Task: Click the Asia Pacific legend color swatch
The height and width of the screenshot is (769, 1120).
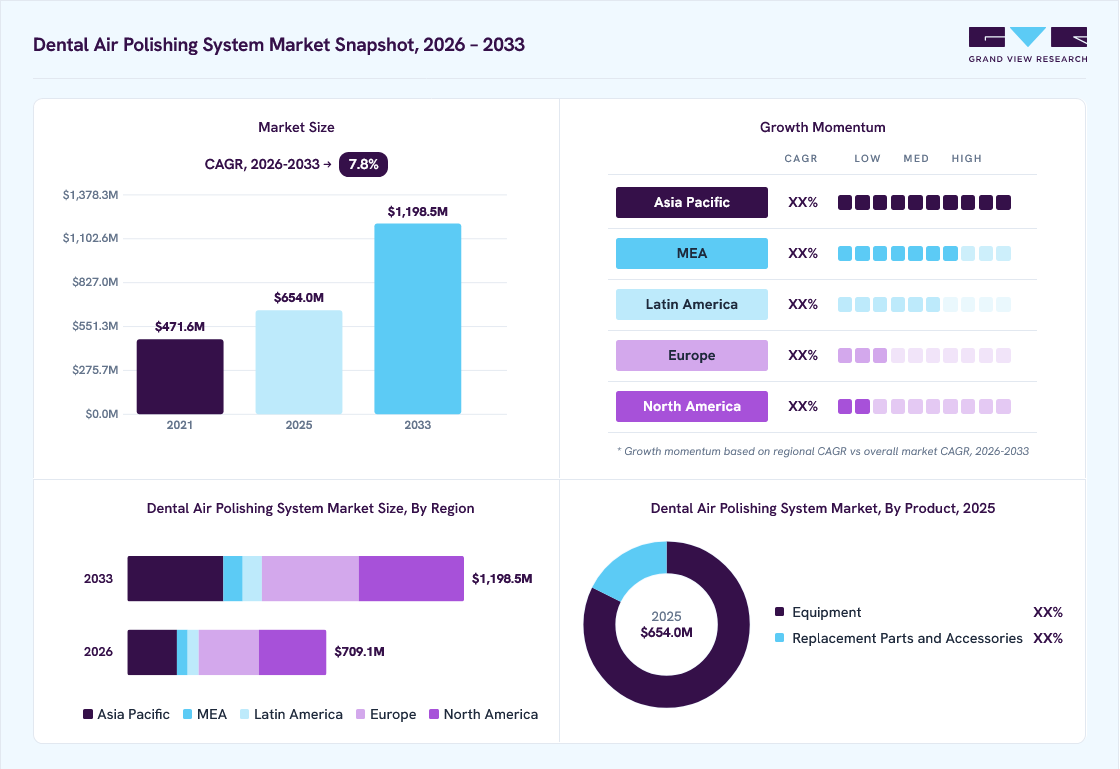Action: click(x=88, y=714)
